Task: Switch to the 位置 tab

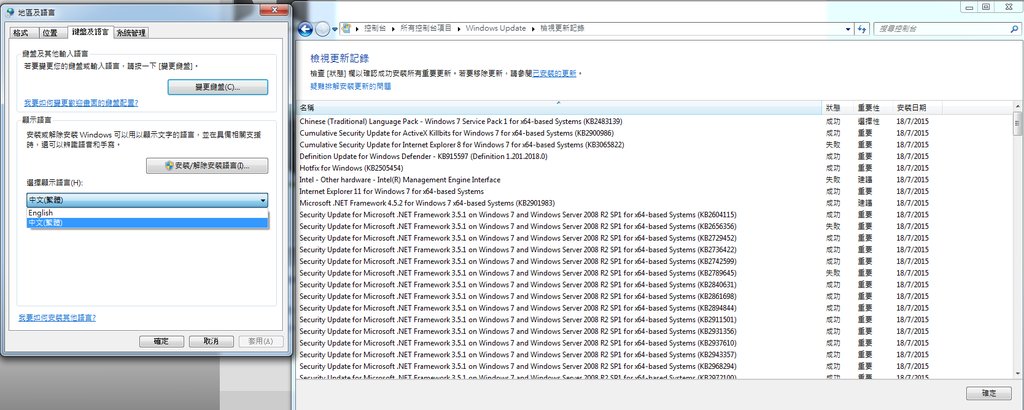Action: (x=50, y=33)
